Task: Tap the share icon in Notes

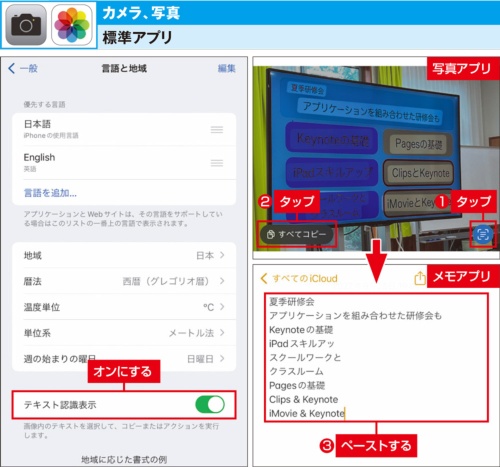Action: pyautogui.click(x=420, y=278)
